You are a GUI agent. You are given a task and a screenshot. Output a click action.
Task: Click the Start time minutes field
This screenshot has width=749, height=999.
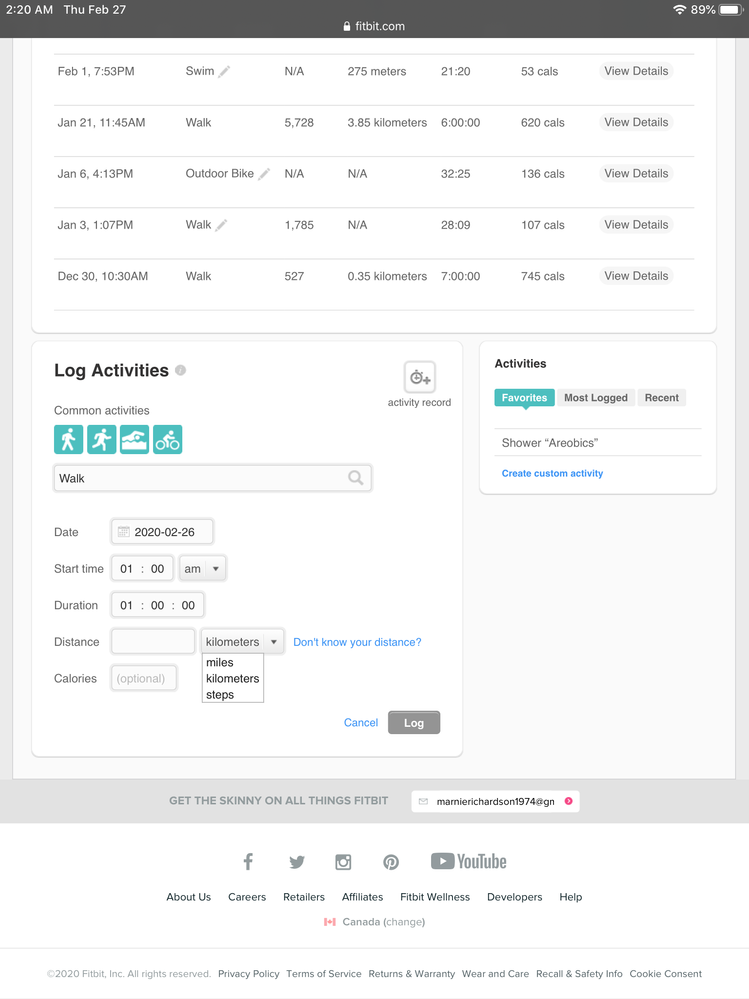click(157, 568)
